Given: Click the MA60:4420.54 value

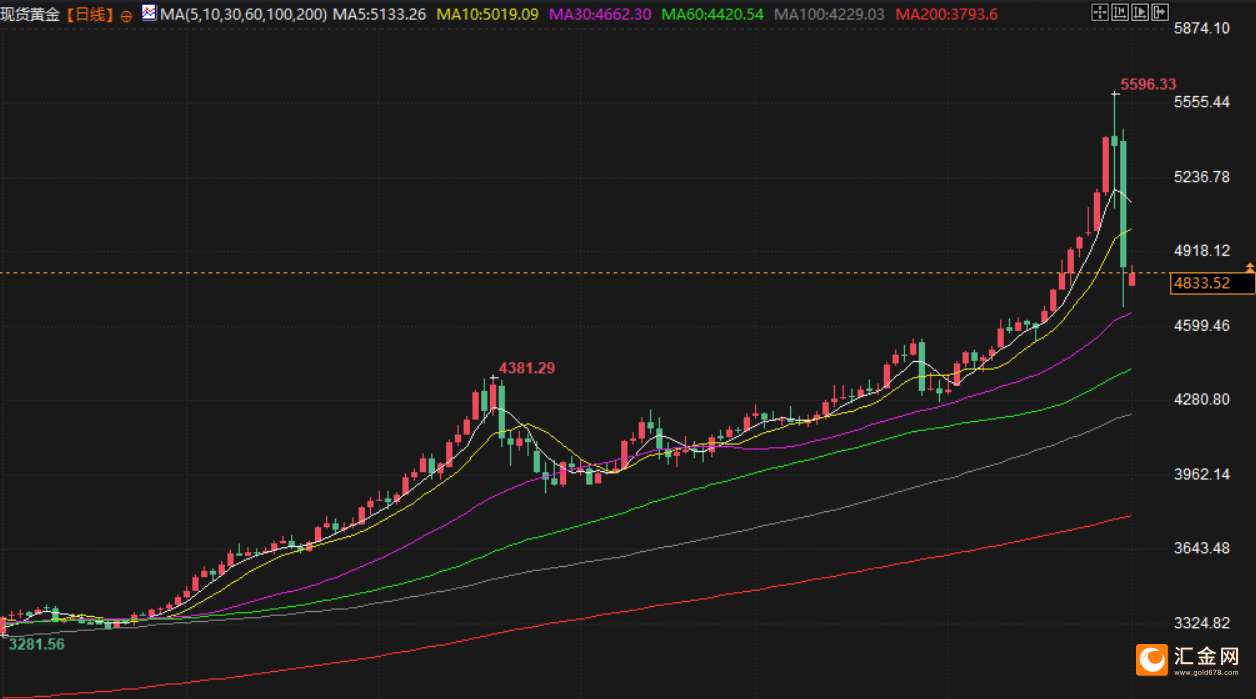Looking at the screenshot, I should click(713, 15).
